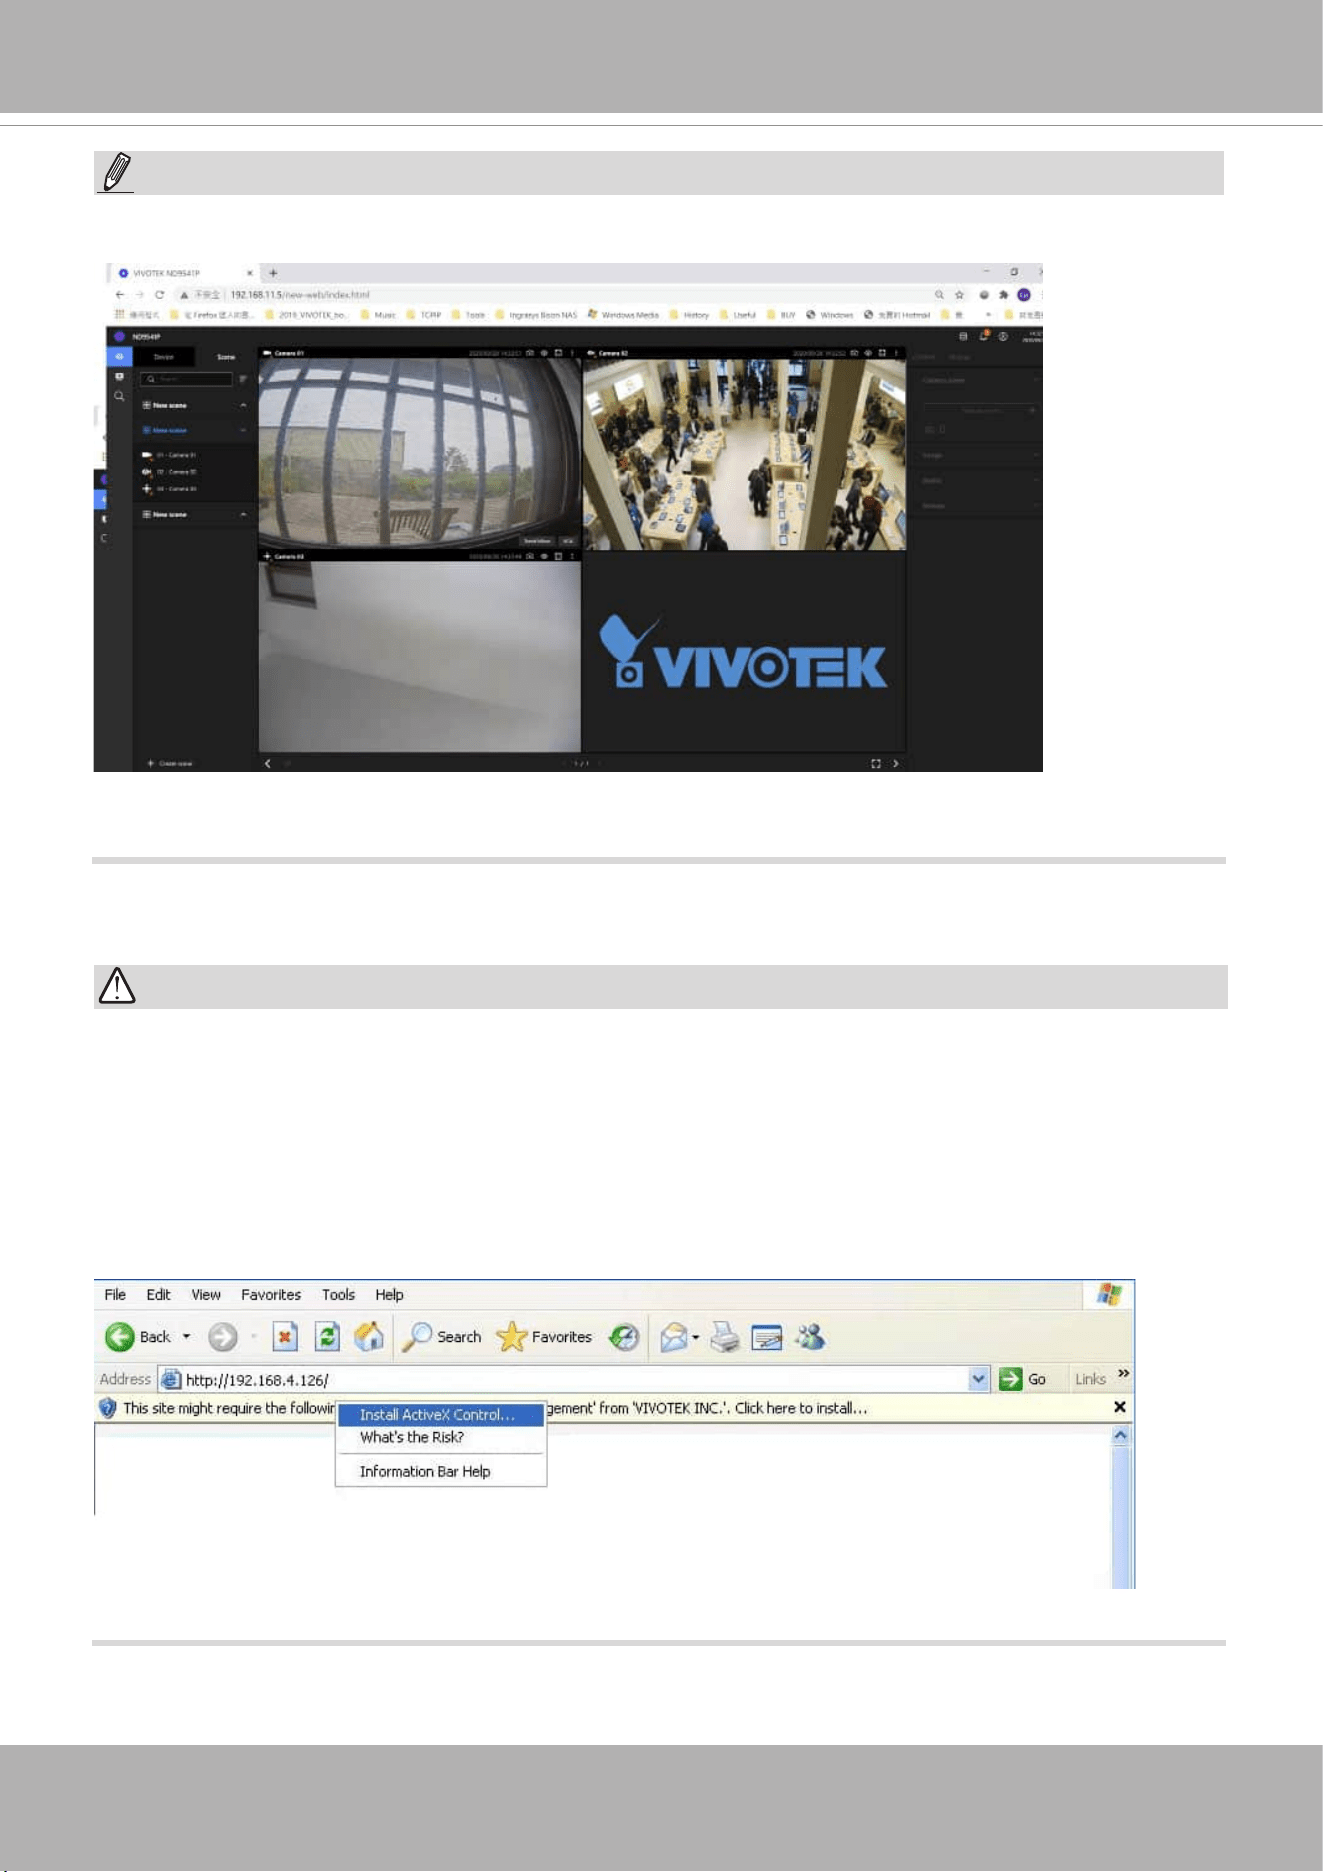
Task: Select What's the Risk? menu entry
Action: pyautogui.click(x=441, y=1437)
